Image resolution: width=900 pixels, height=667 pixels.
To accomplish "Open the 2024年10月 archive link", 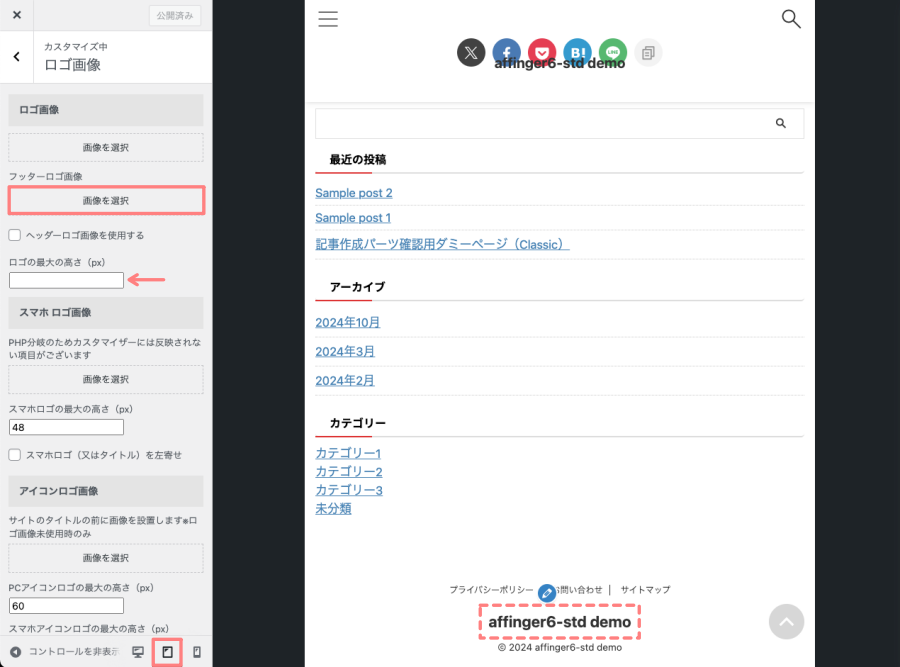I will coord(348,323).
